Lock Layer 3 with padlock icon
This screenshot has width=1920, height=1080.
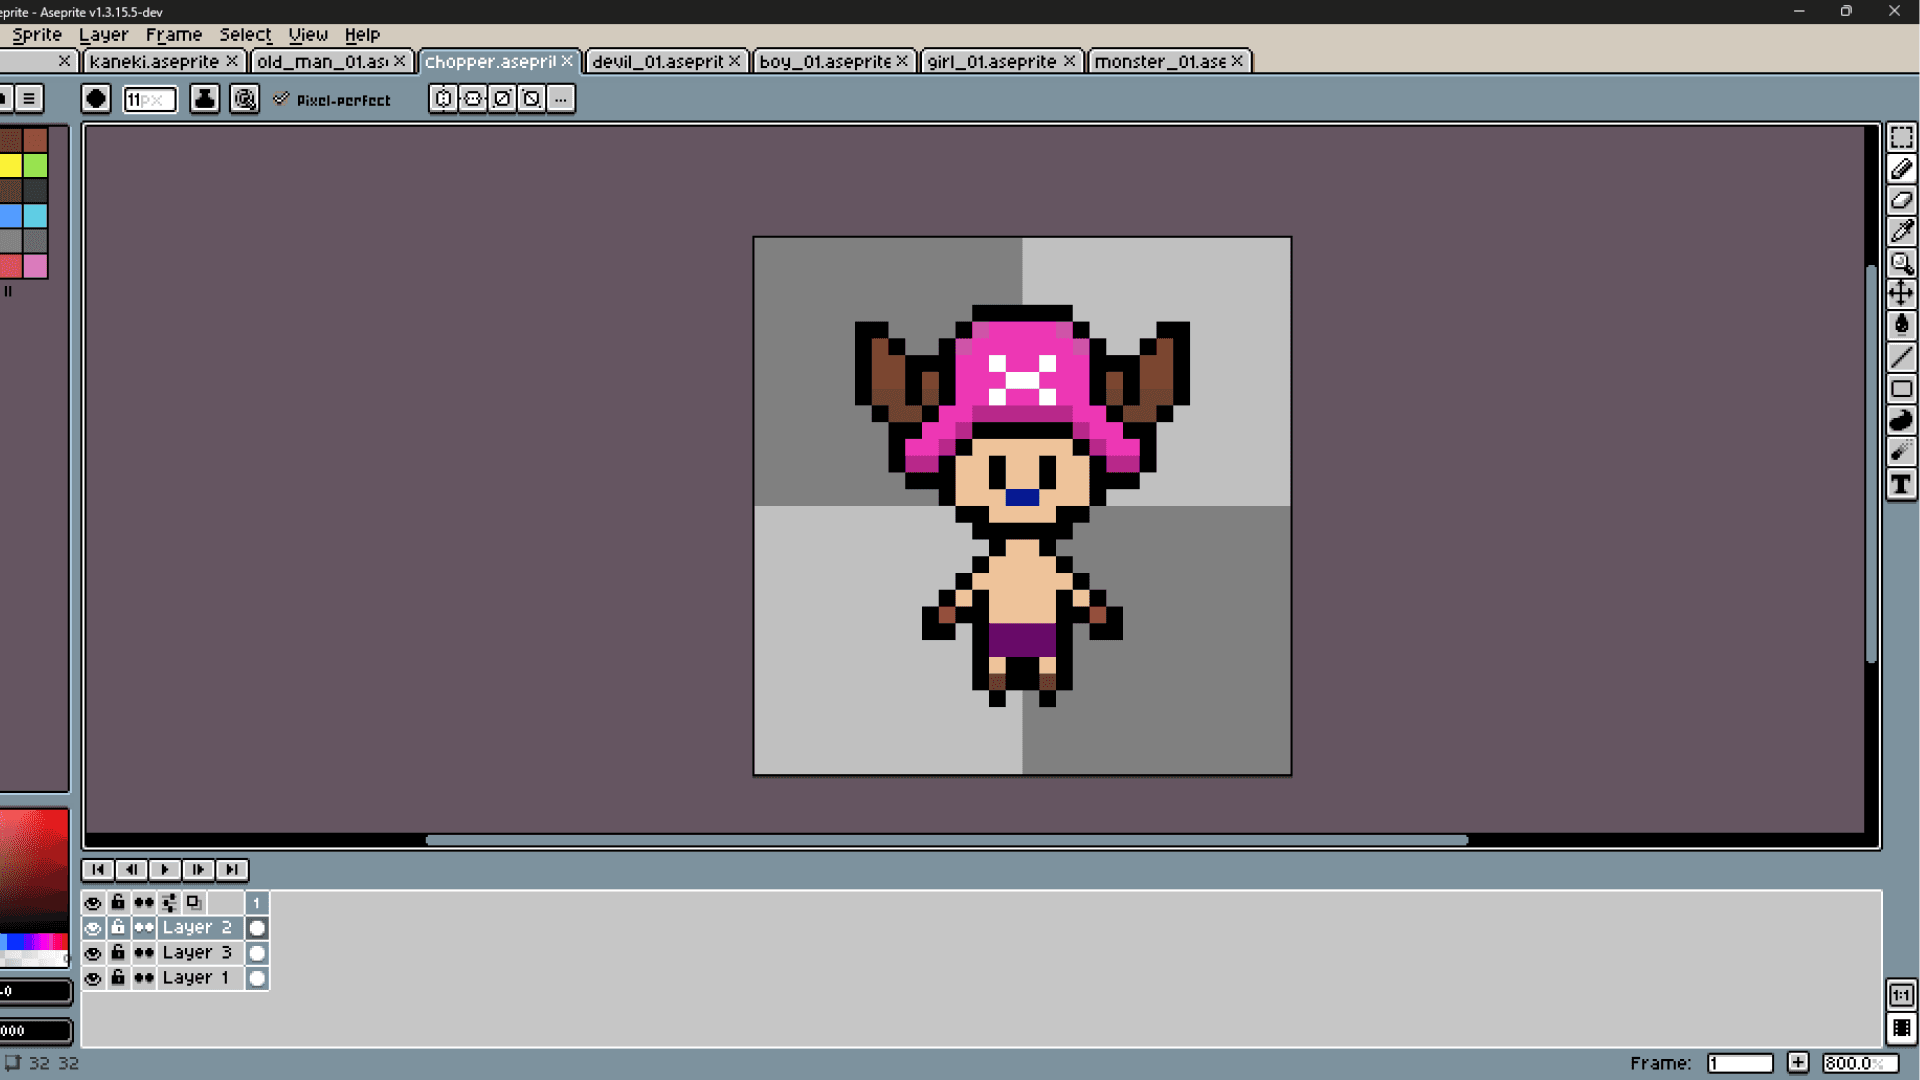coord(118,953)
